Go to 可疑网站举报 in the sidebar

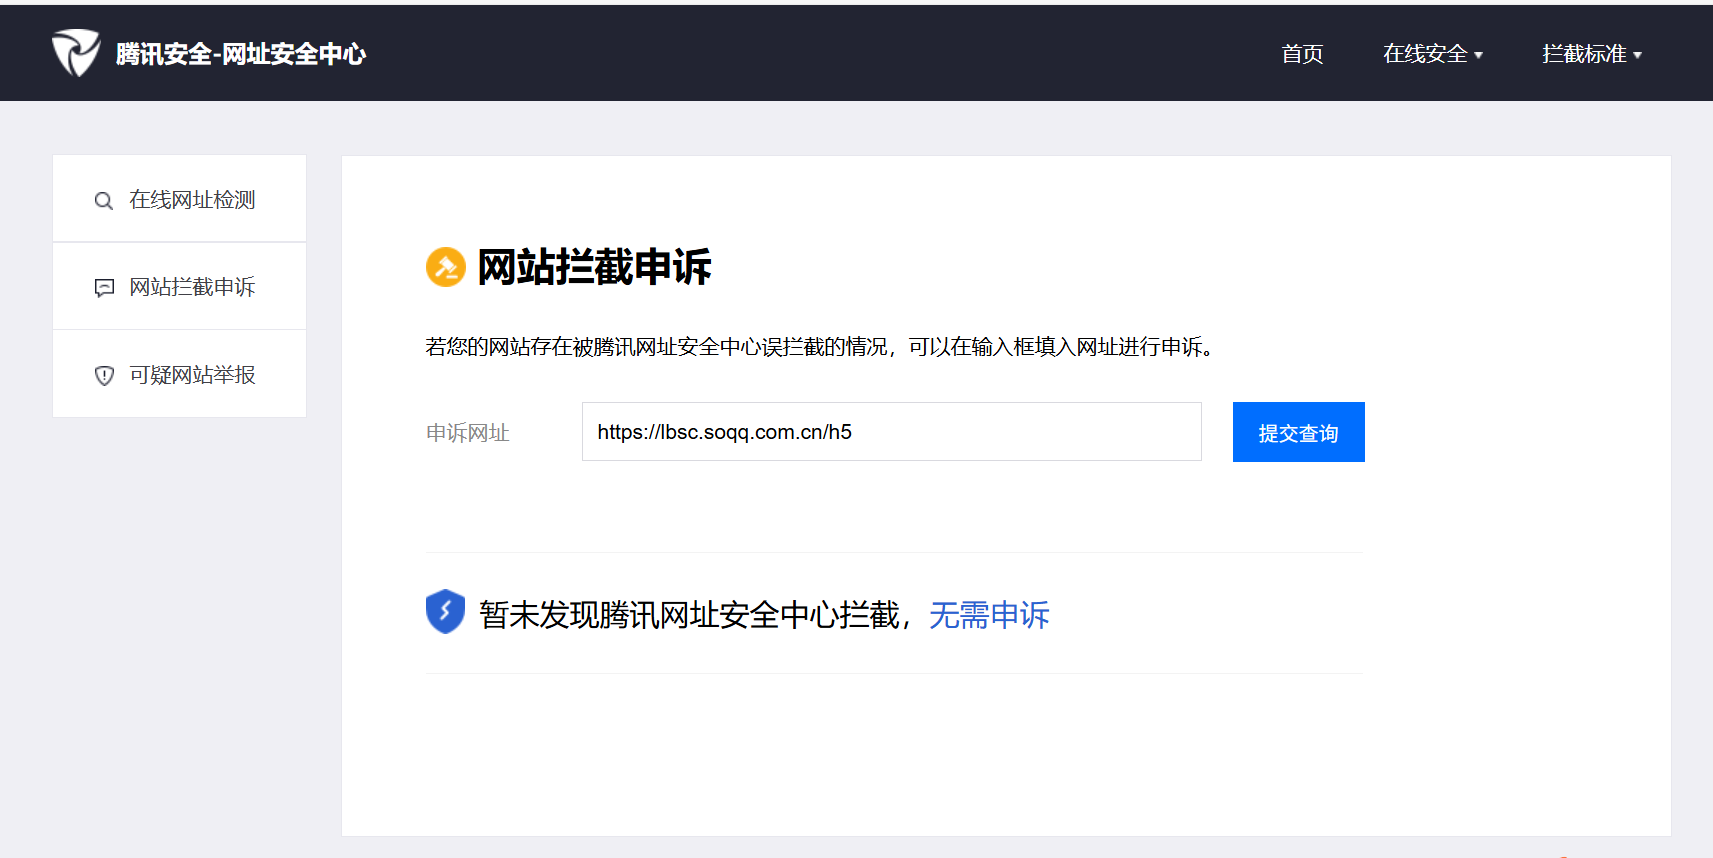tap(179, 374)
